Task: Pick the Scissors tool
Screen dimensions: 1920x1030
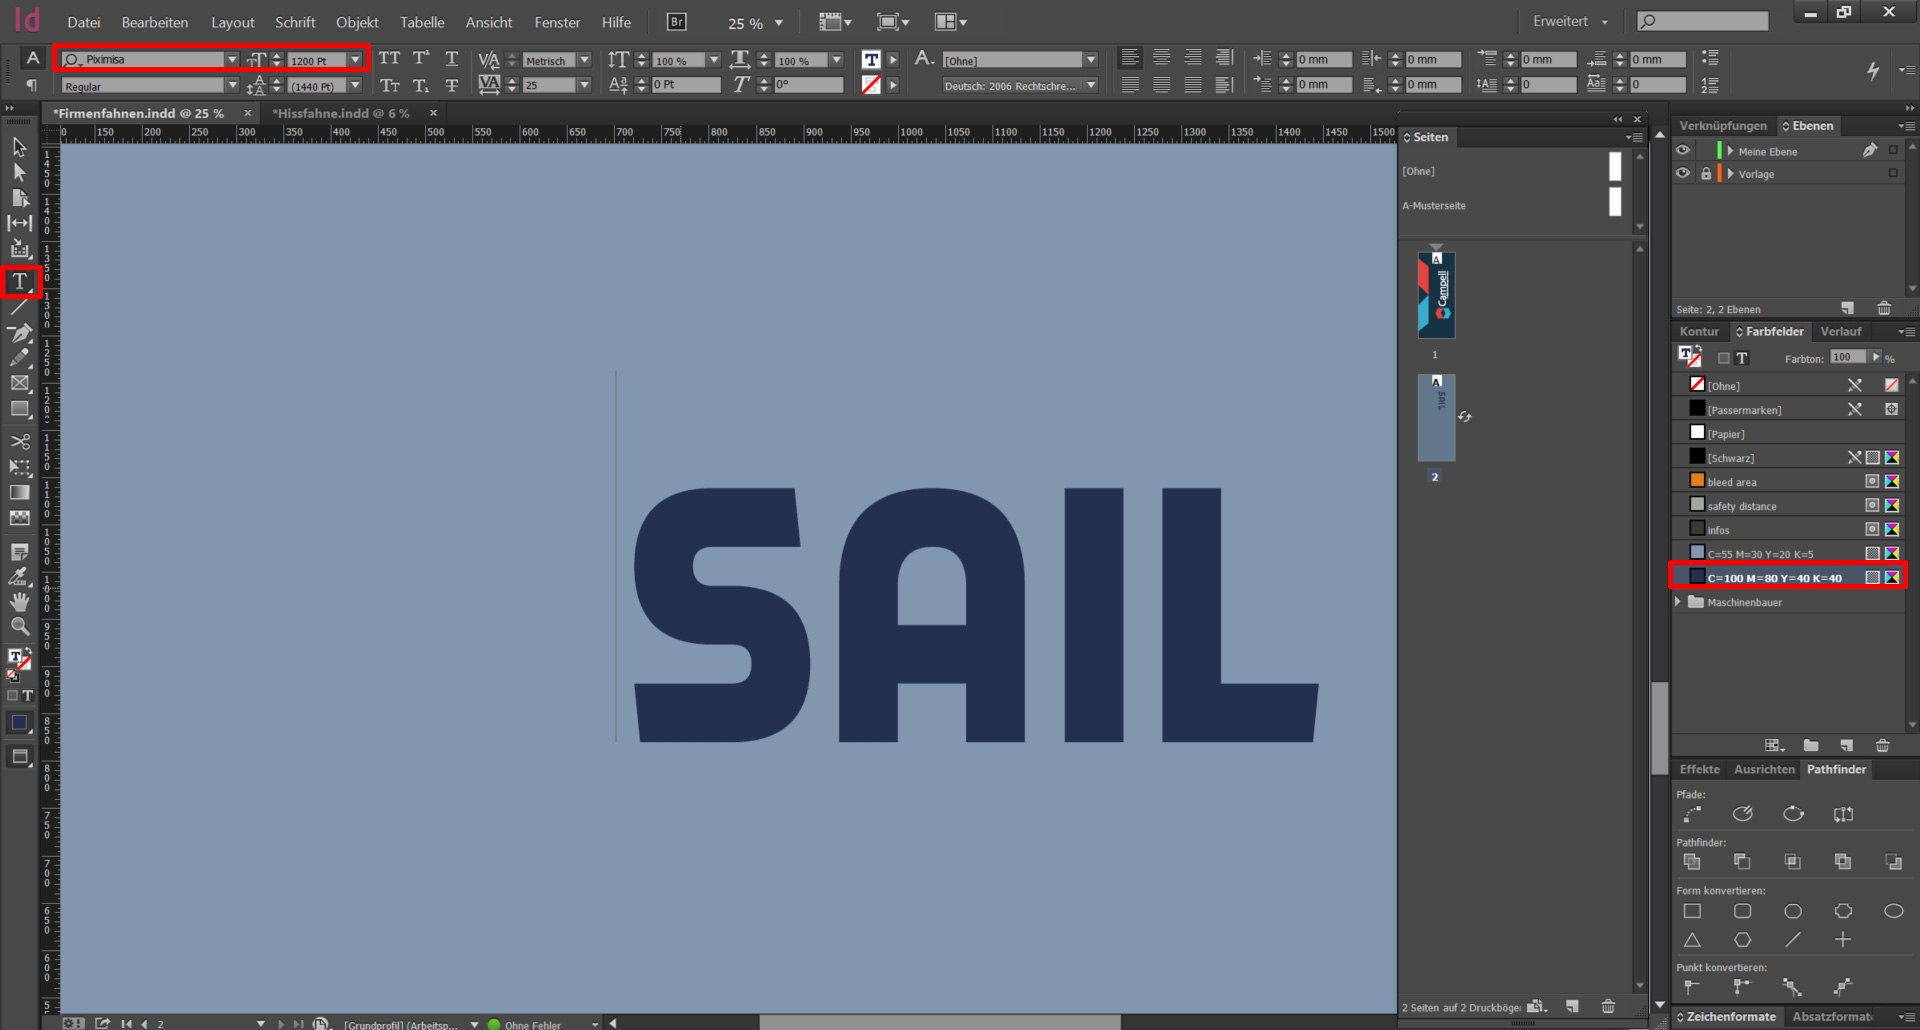Action: 19,441
